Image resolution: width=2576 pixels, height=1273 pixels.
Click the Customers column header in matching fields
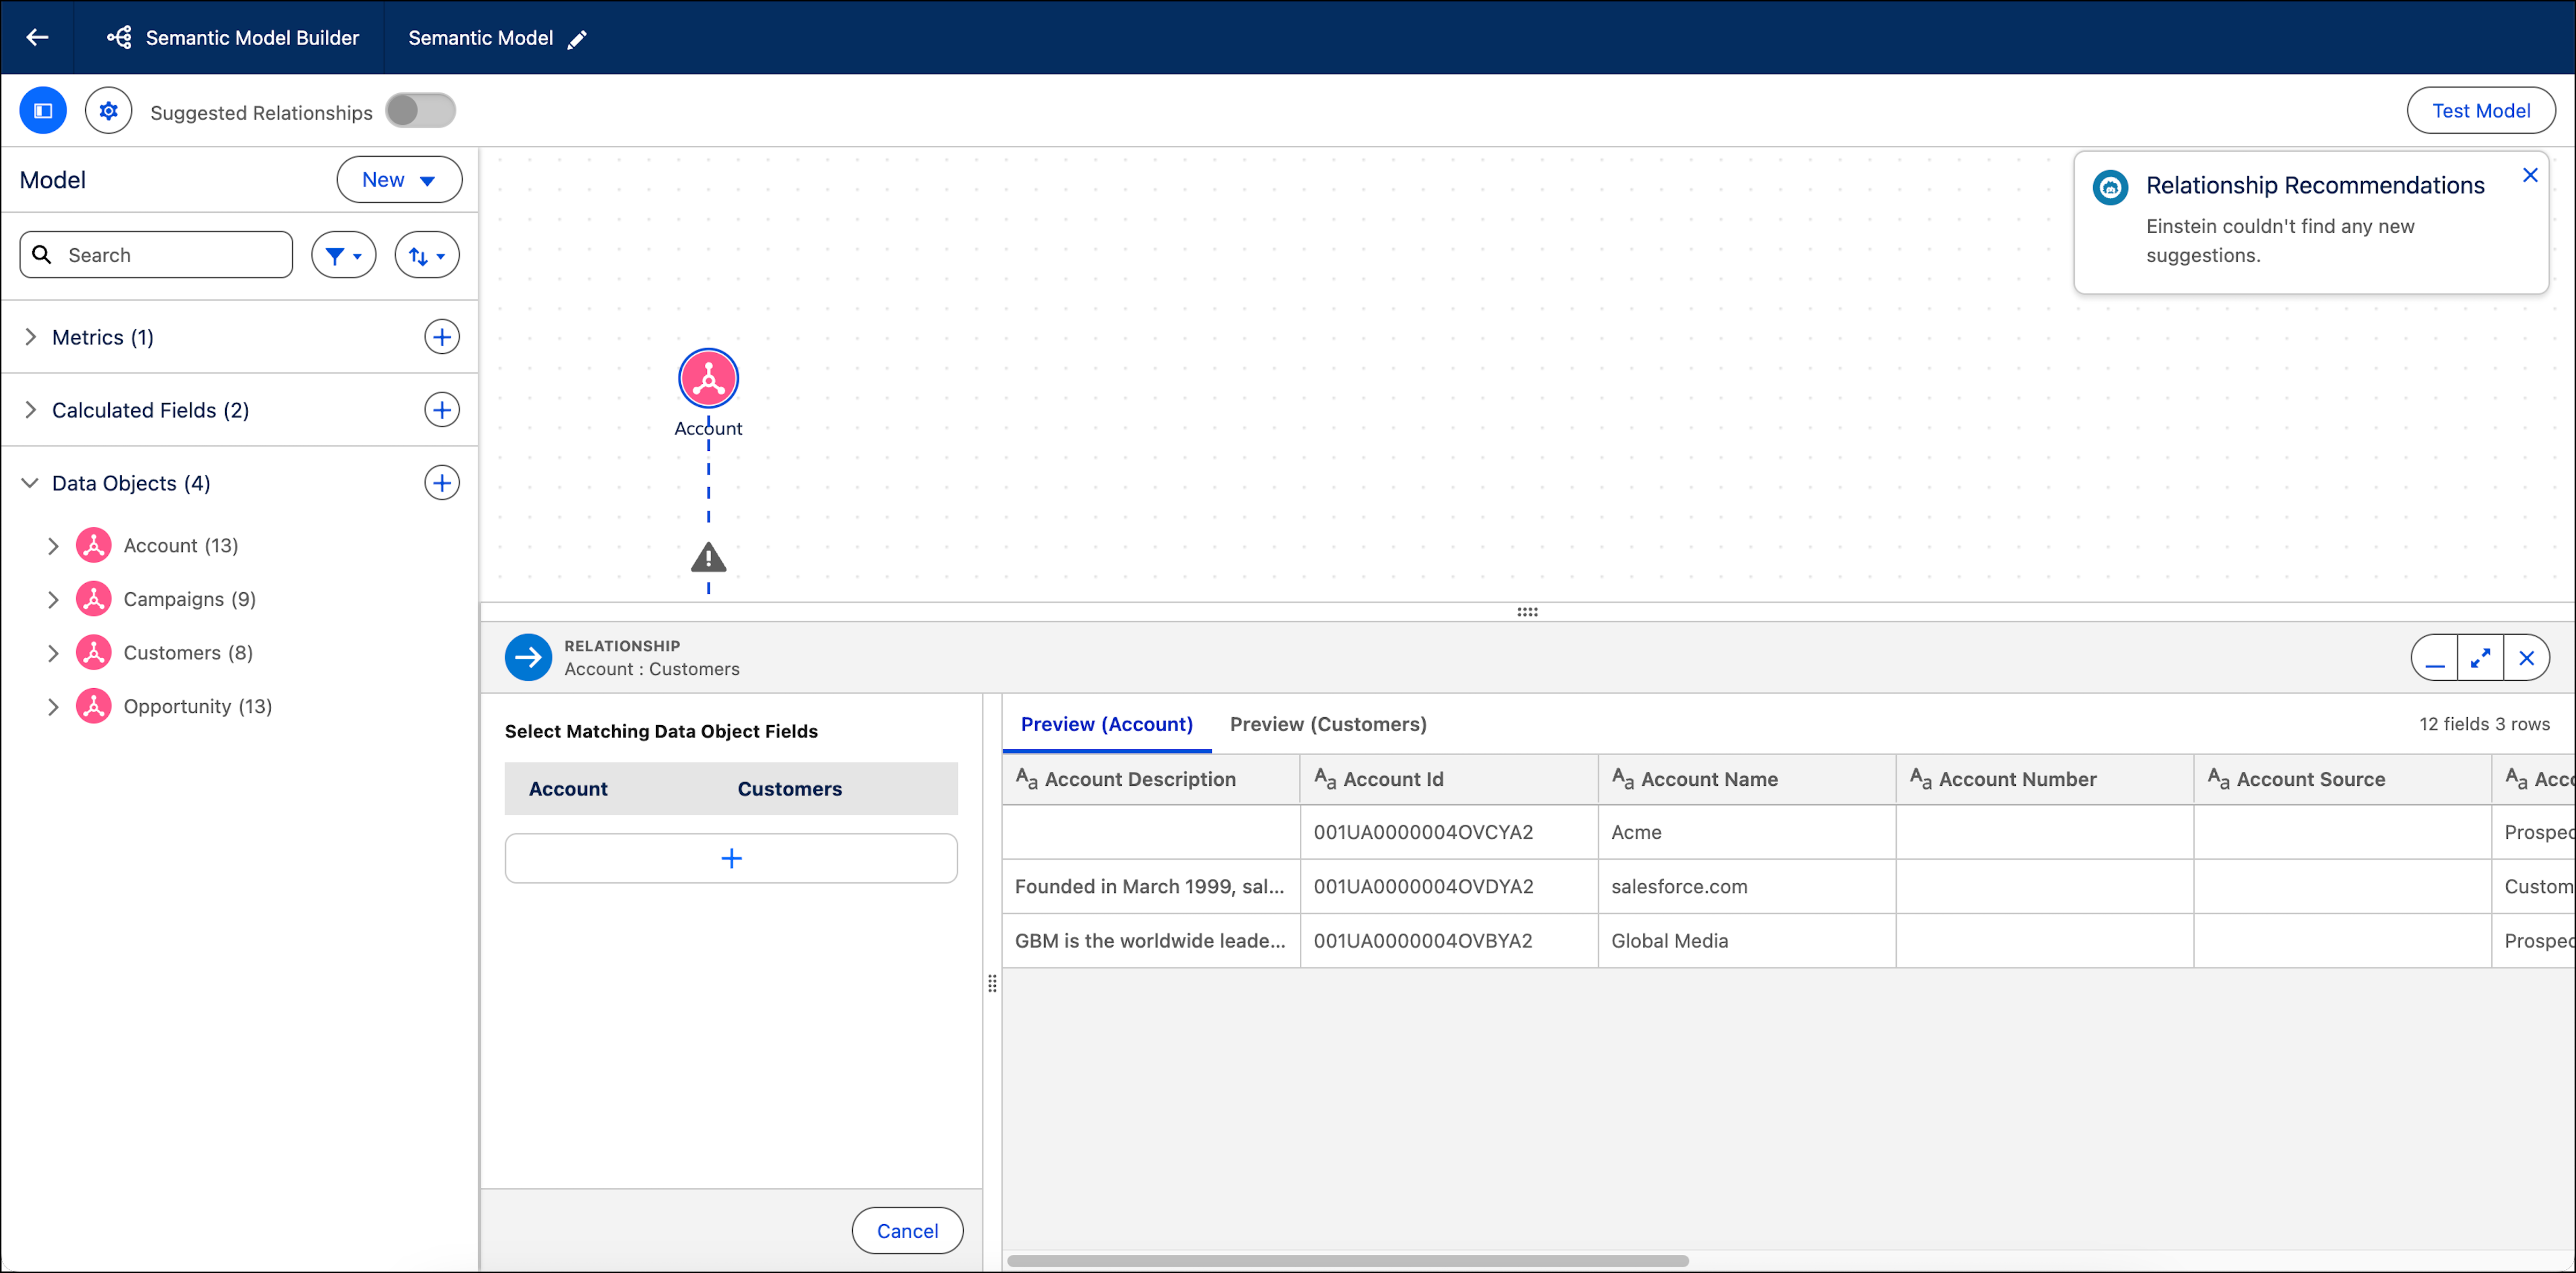click(x=790, y=789)
